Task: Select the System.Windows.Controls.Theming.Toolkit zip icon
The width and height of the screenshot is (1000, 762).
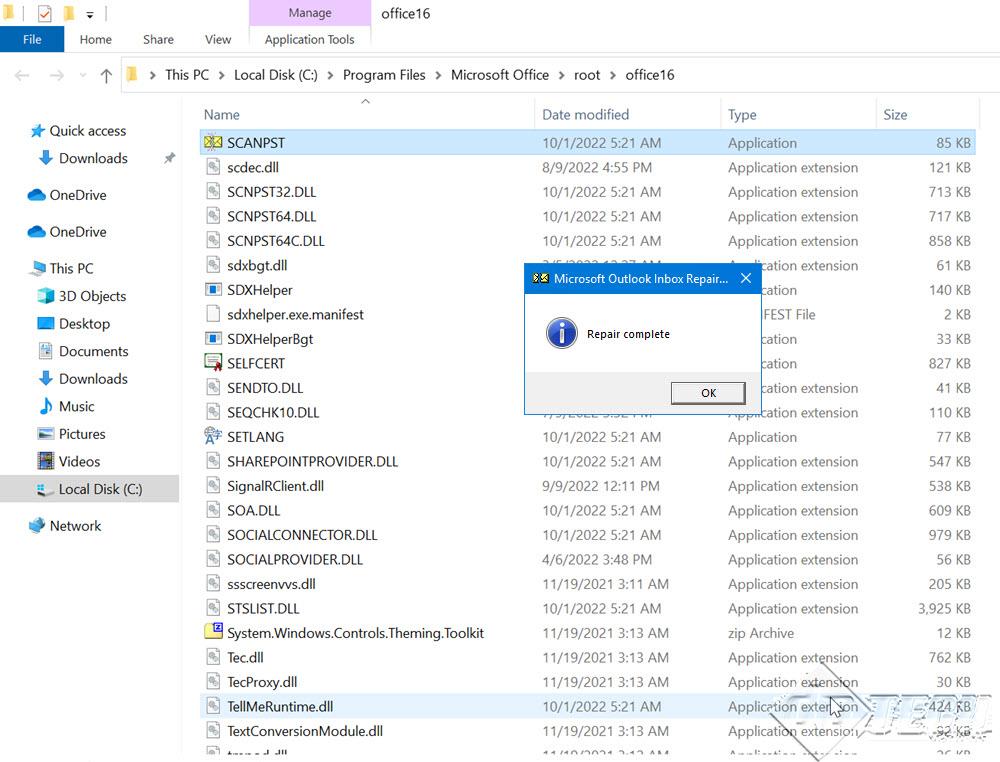Action: (213, 632)
